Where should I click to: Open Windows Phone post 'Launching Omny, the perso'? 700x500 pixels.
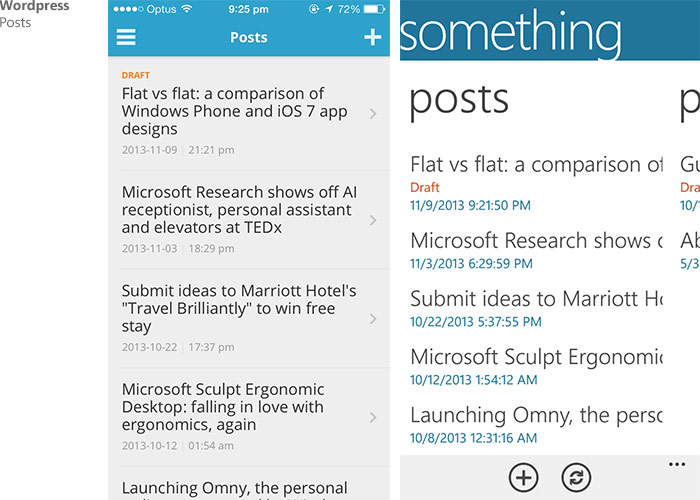pos(537,415)
